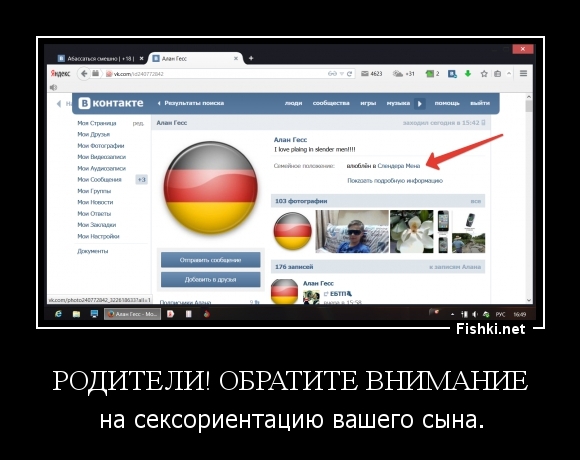Open the bookmarks list icon beside the star
The width and height of the screenshot is (580, 460).
498,74
